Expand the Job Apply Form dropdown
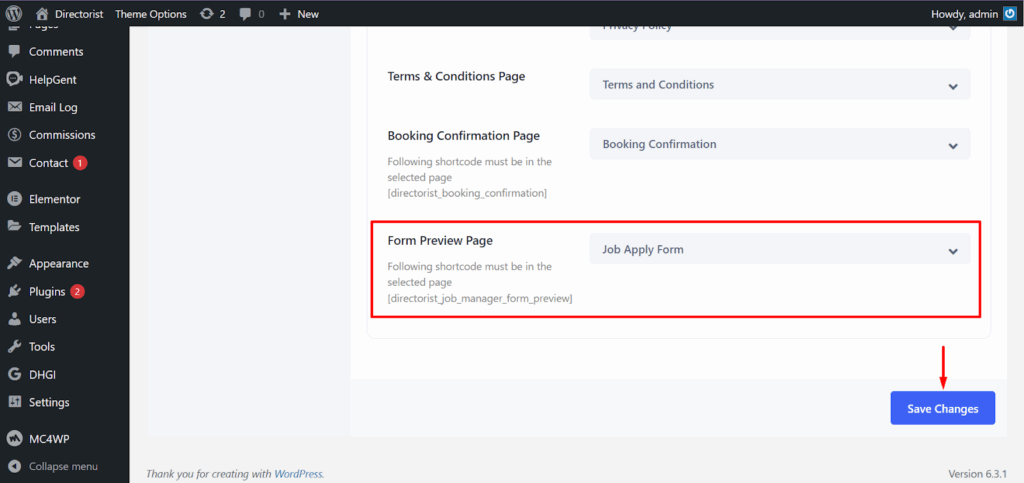1024x483 pixels. 779,249
